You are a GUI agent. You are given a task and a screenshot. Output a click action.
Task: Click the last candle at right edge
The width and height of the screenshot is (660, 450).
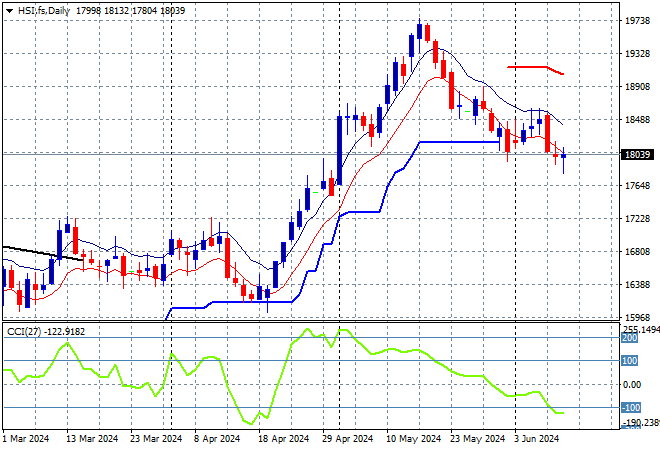point(564,156)
